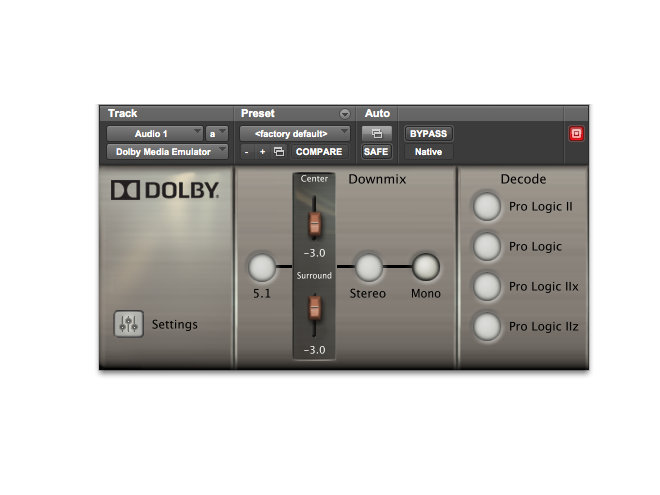
Task: Select the 5.1 downmix mode
Action: point(262,267)
